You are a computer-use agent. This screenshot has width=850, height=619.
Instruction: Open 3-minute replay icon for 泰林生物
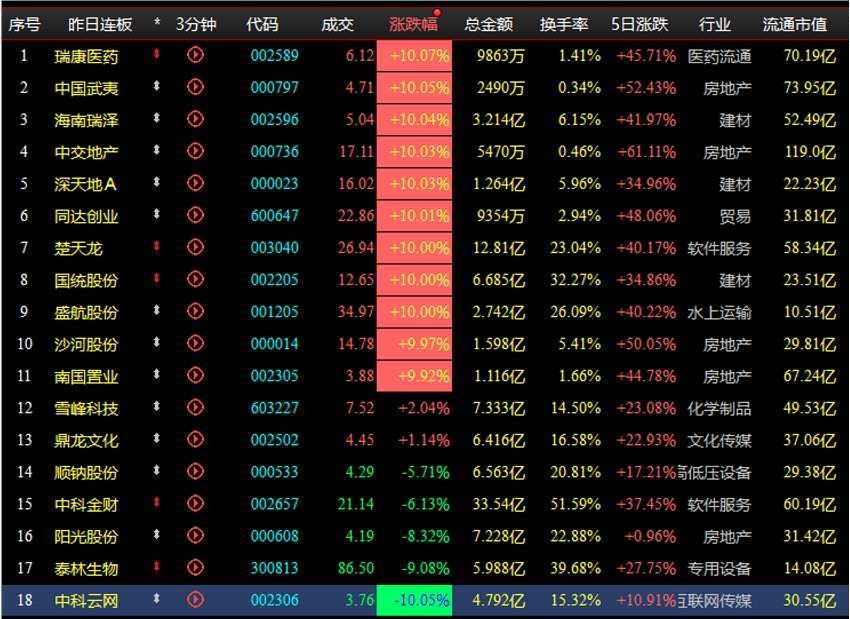(x=195, y=568)
